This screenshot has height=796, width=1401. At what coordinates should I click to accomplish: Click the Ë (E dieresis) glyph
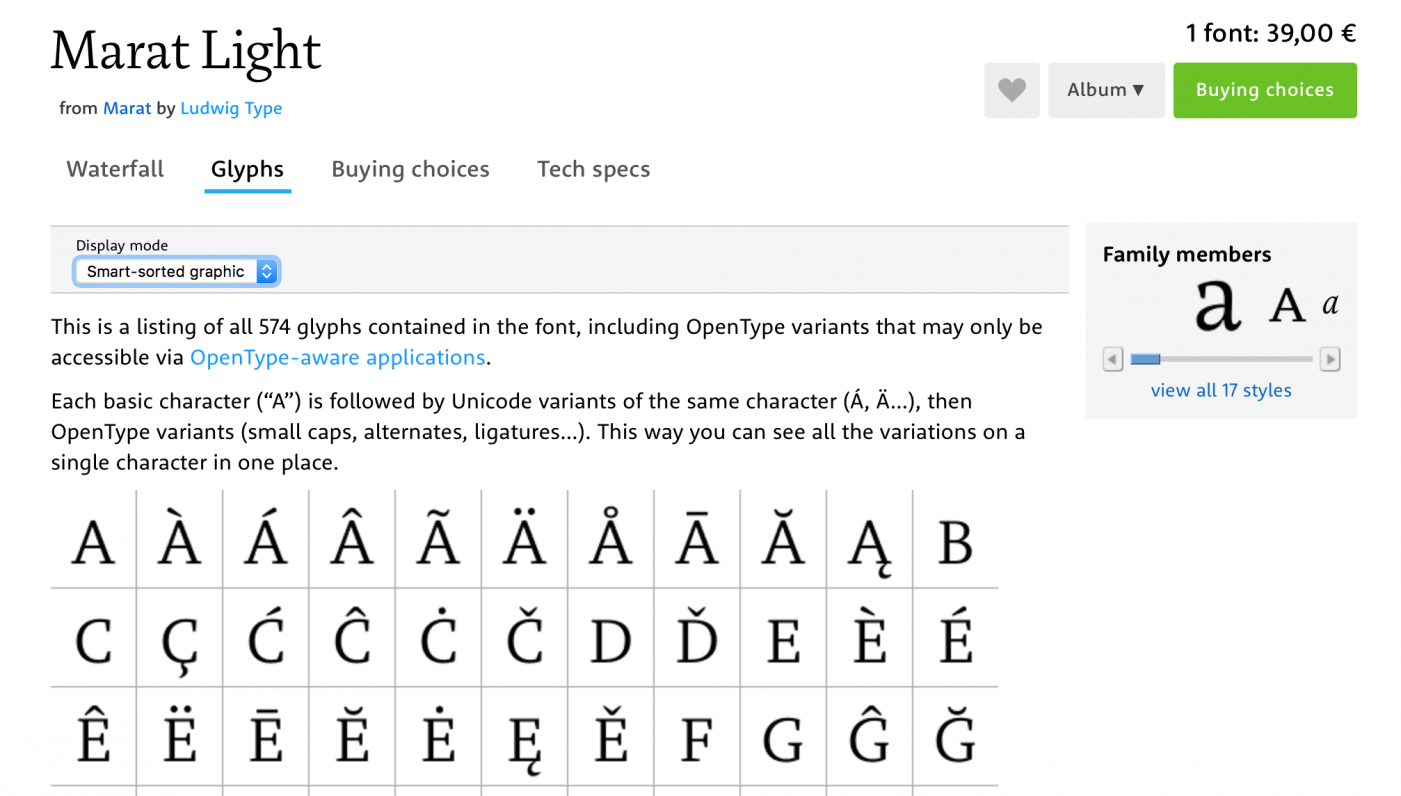180,737
